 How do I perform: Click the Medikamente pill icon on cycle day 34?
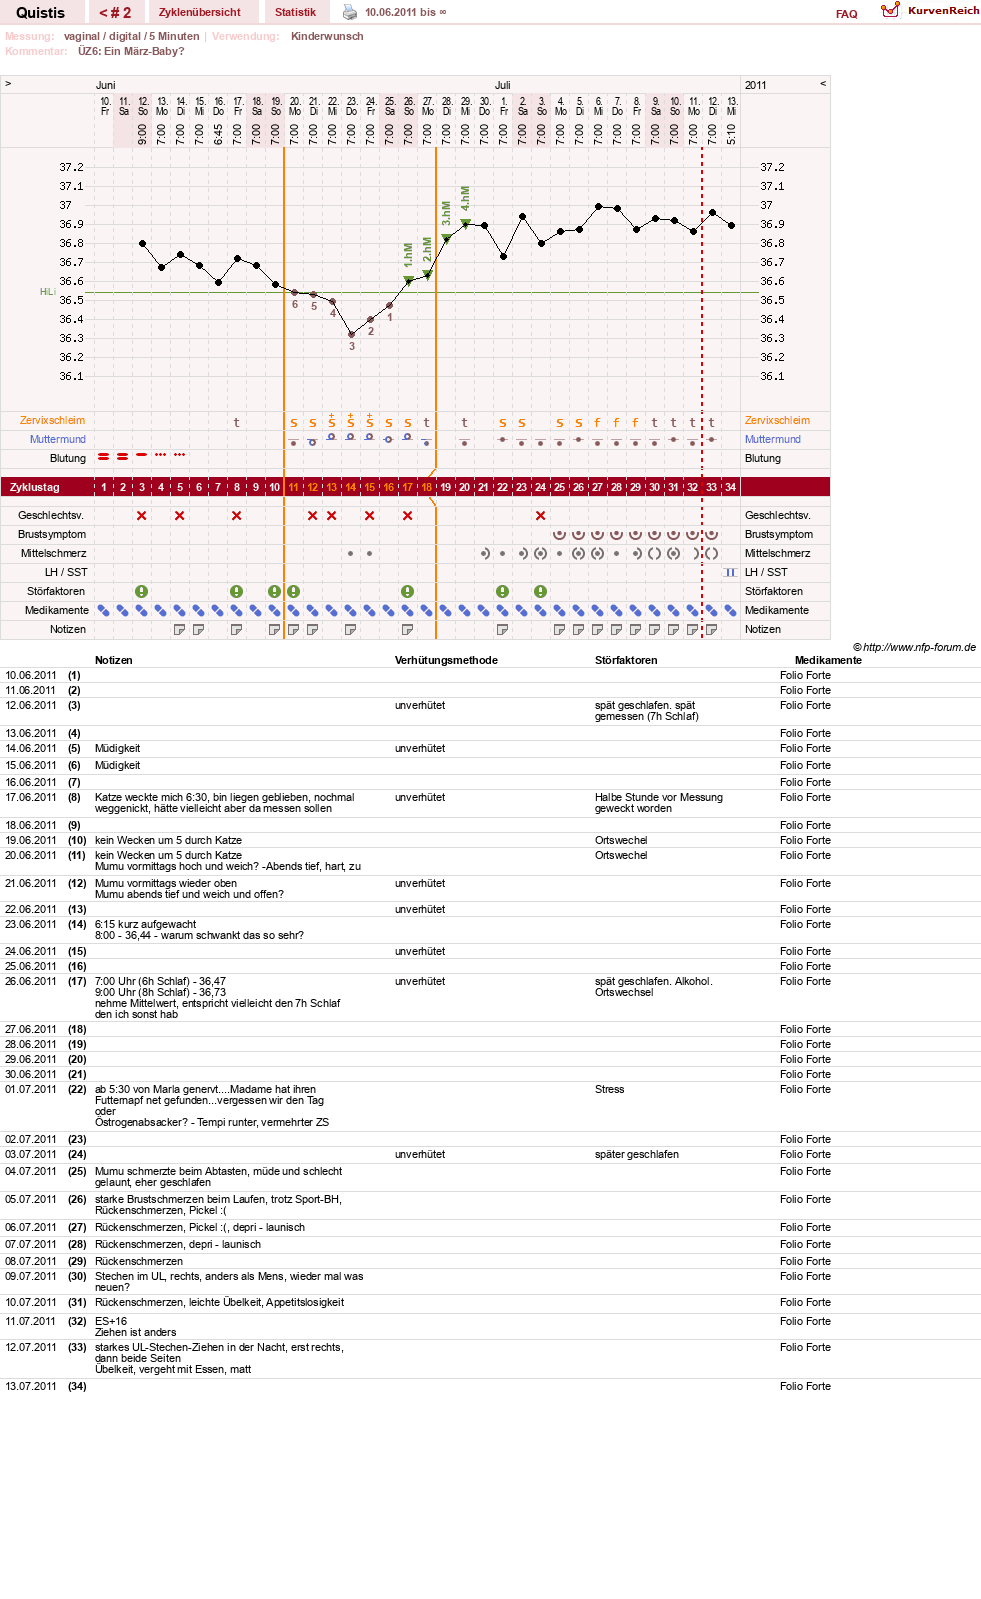(731, 611)
